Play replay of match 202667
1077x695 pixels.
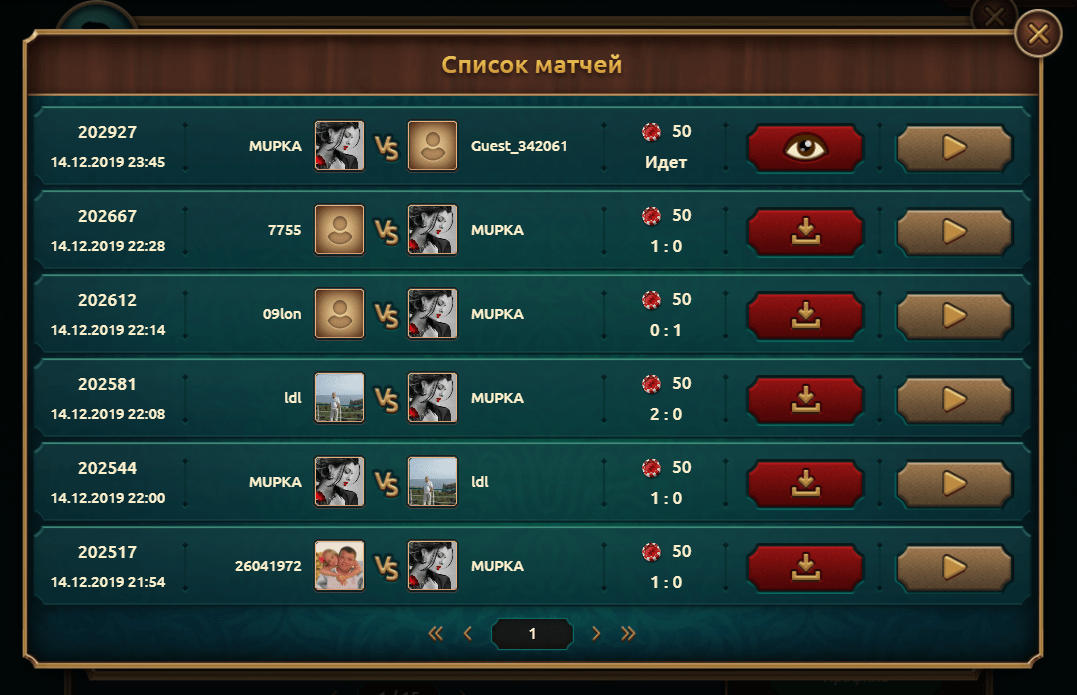[x=954, y=232]
